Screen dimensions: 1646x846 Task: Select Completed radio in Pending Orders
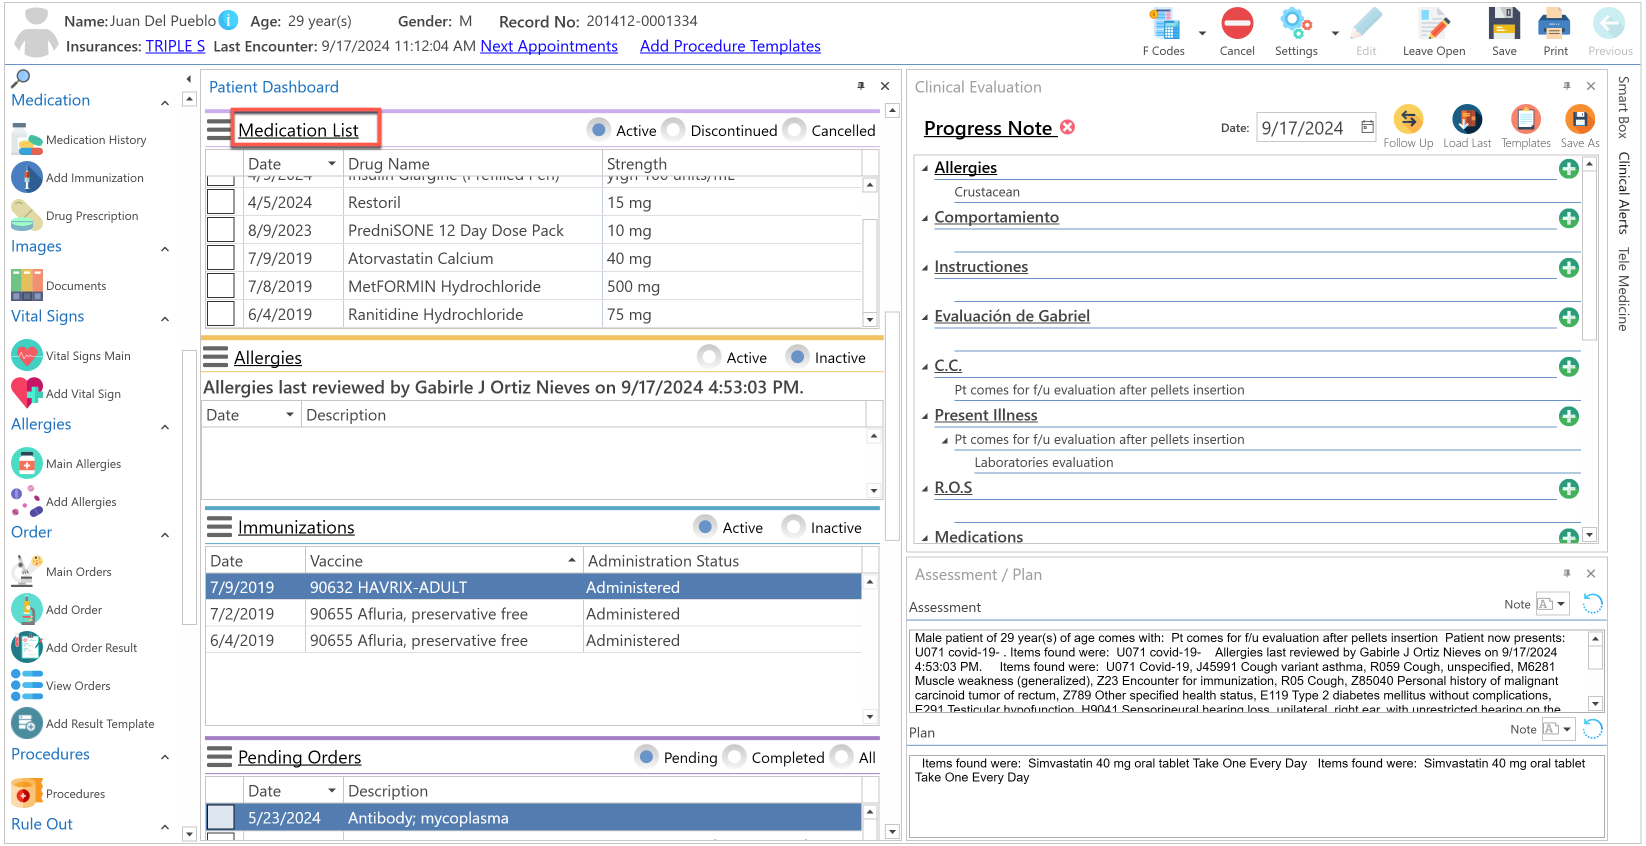[x=734, y=756]
